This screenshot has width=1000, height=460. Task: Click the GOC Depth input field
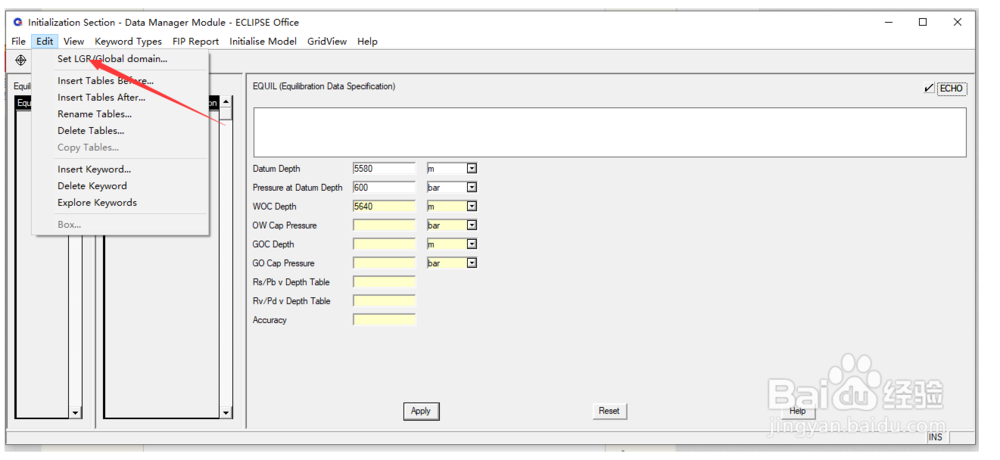pos(384,244)
